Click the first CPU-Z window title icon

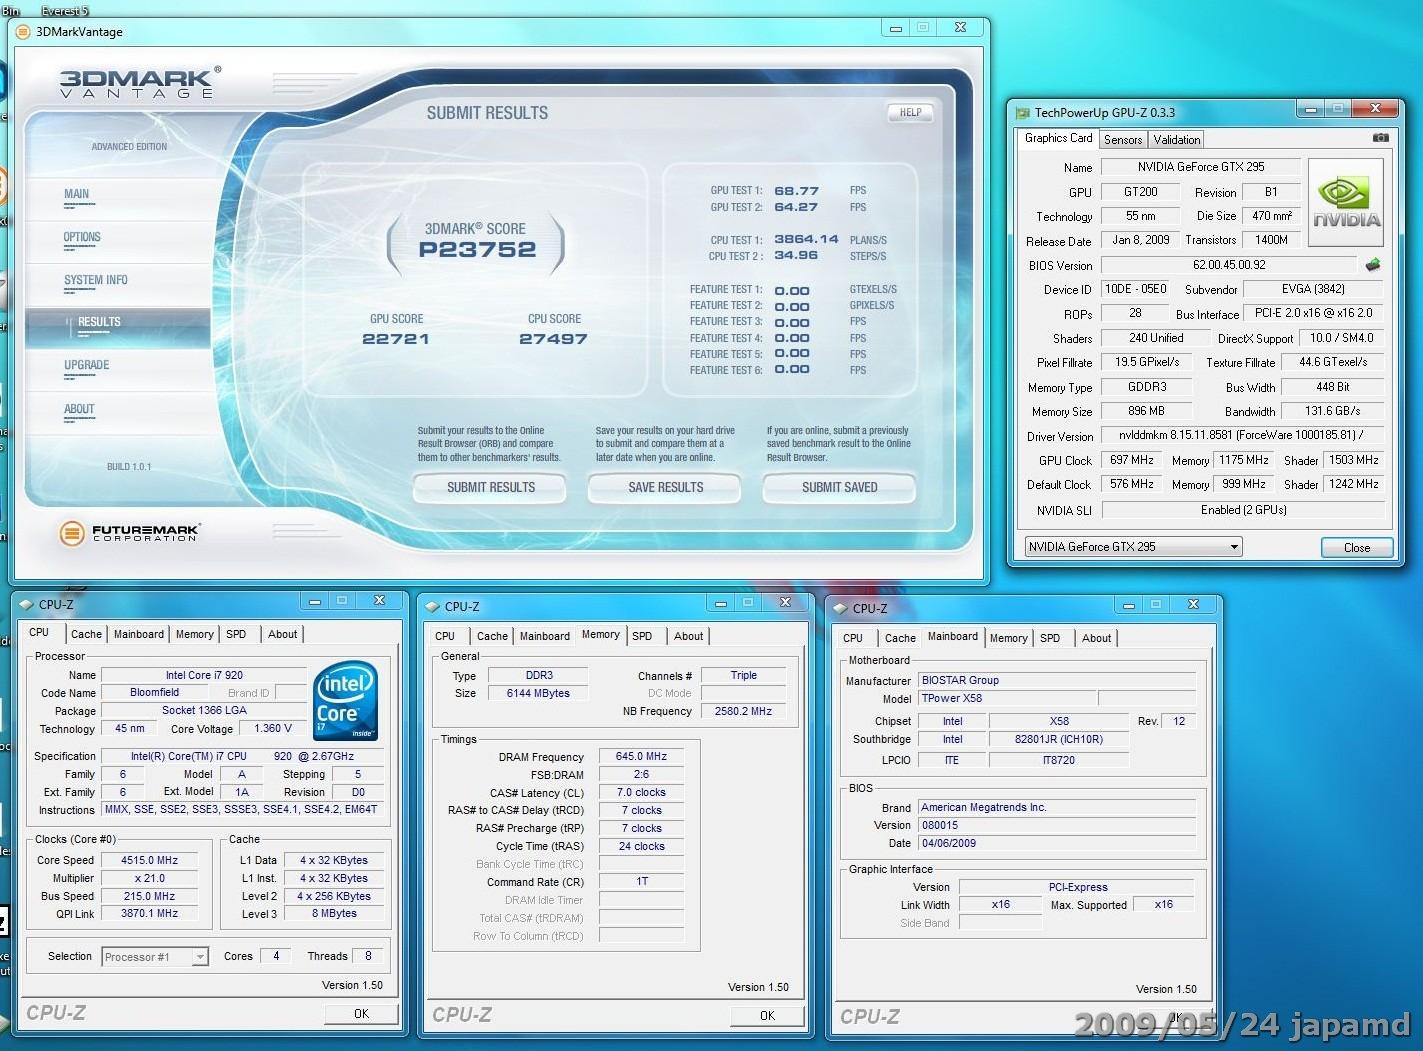coord(26,604)
